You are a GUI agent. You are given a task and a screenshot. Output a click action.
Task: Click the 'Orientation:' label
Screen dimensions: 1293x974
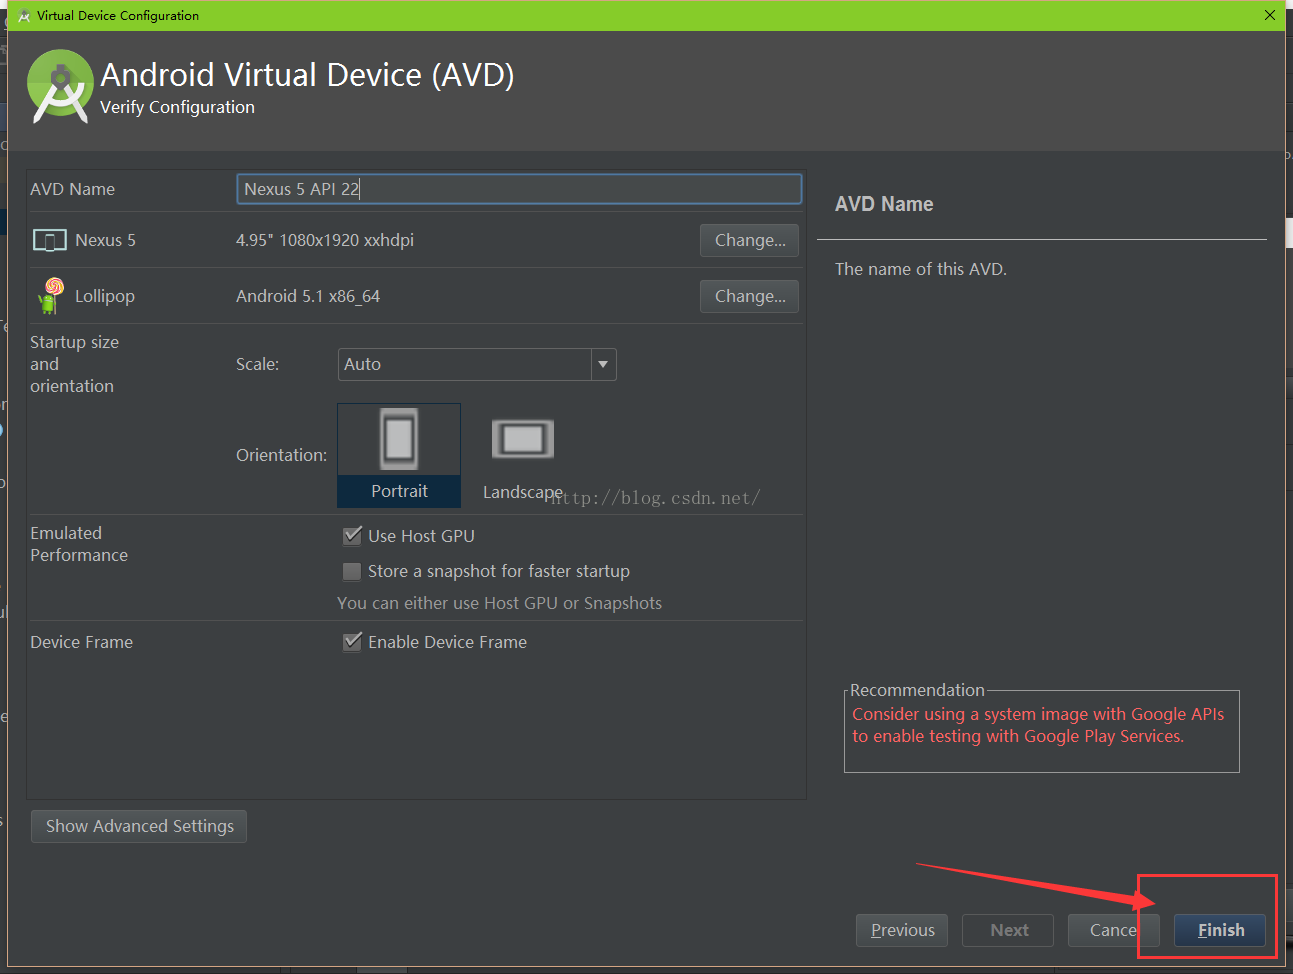click(281, 455)
